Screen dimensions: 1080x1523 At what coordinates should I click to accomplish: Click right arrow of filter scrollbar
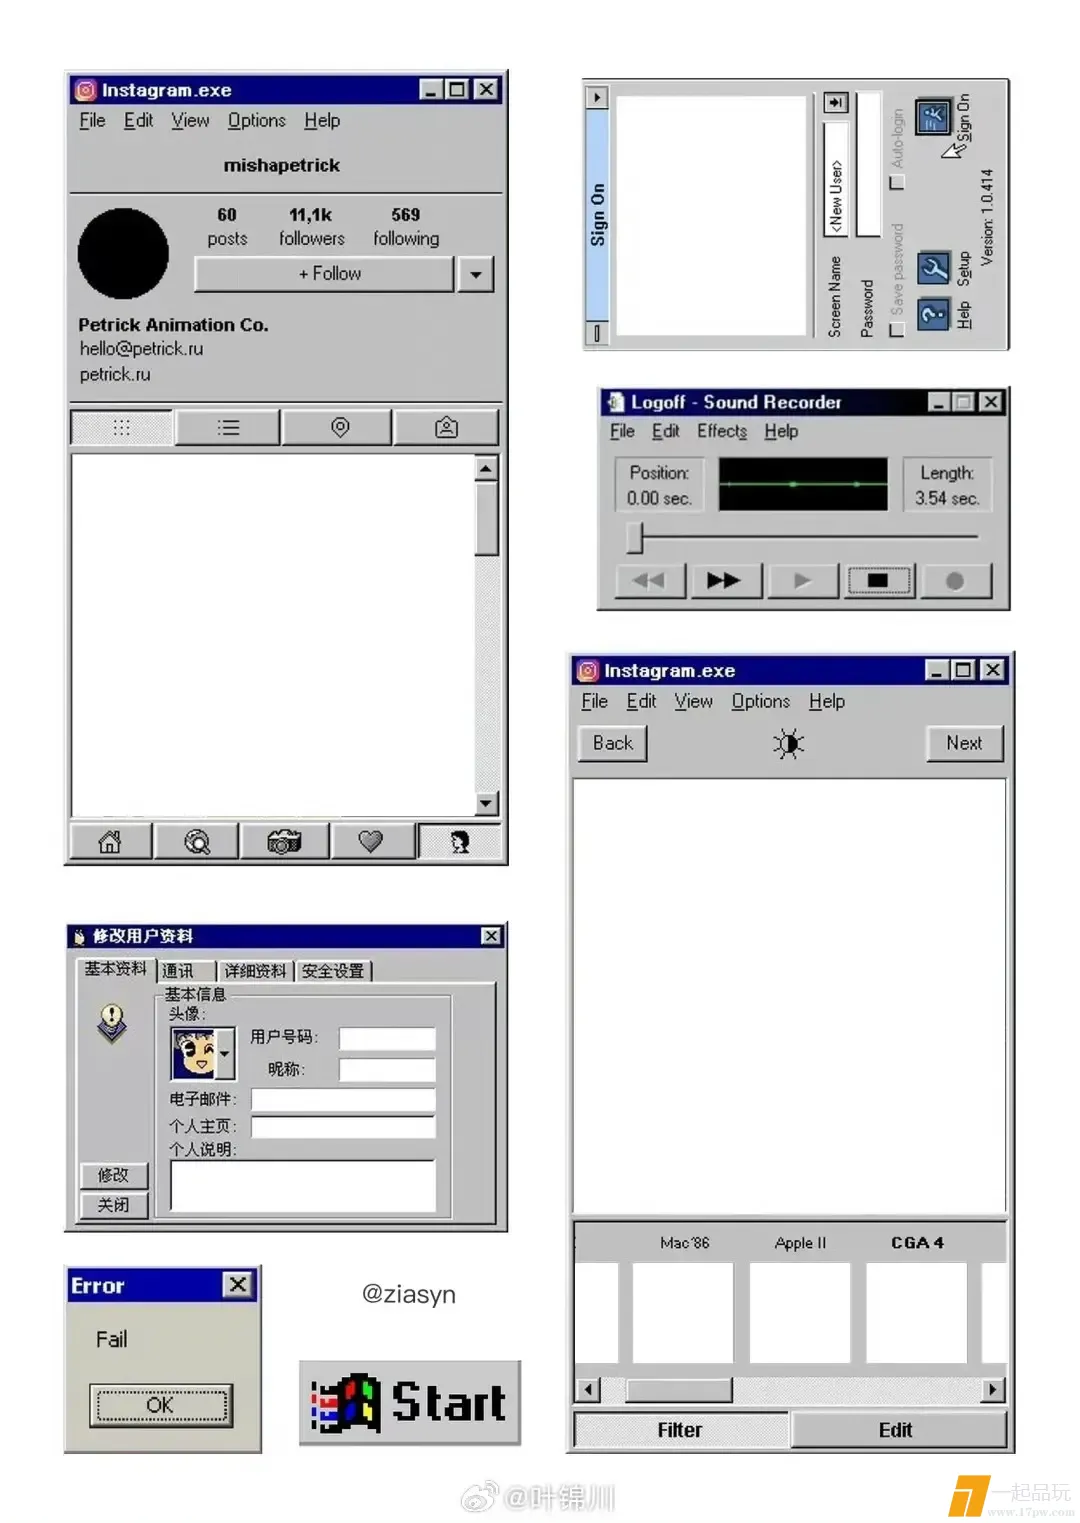[x=992, y=1389]
